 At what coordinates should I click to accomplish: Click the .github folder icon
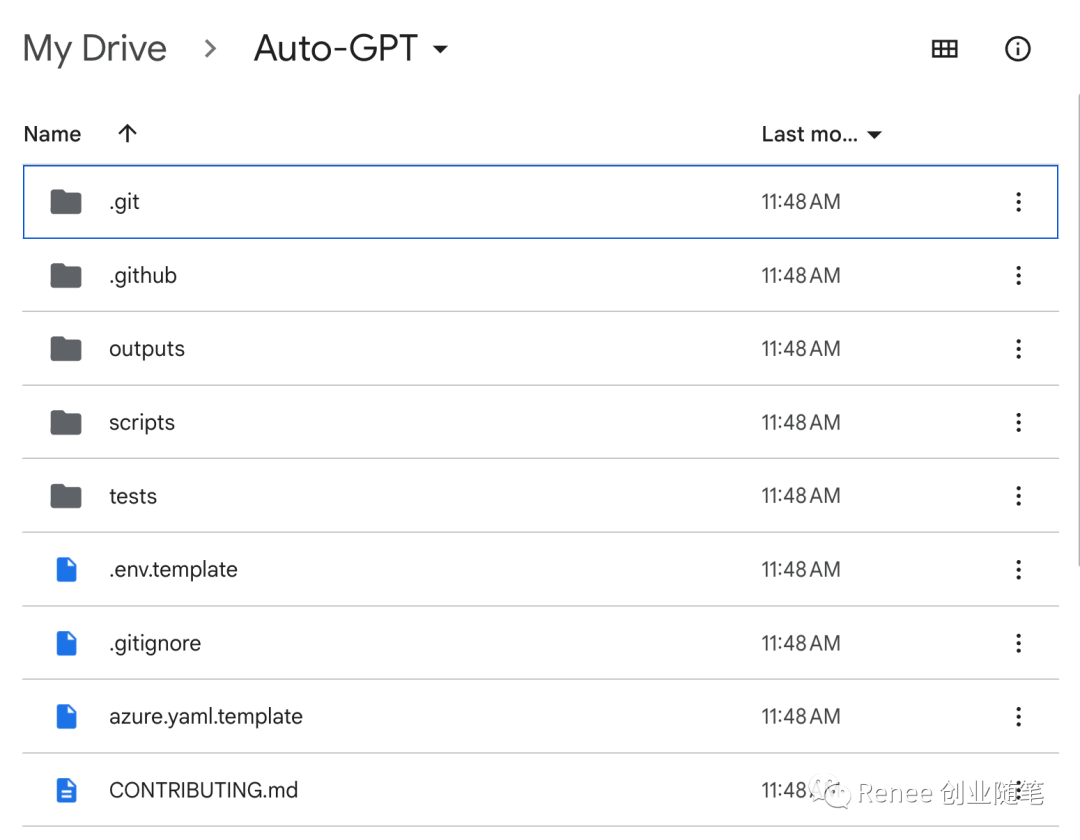66,275
